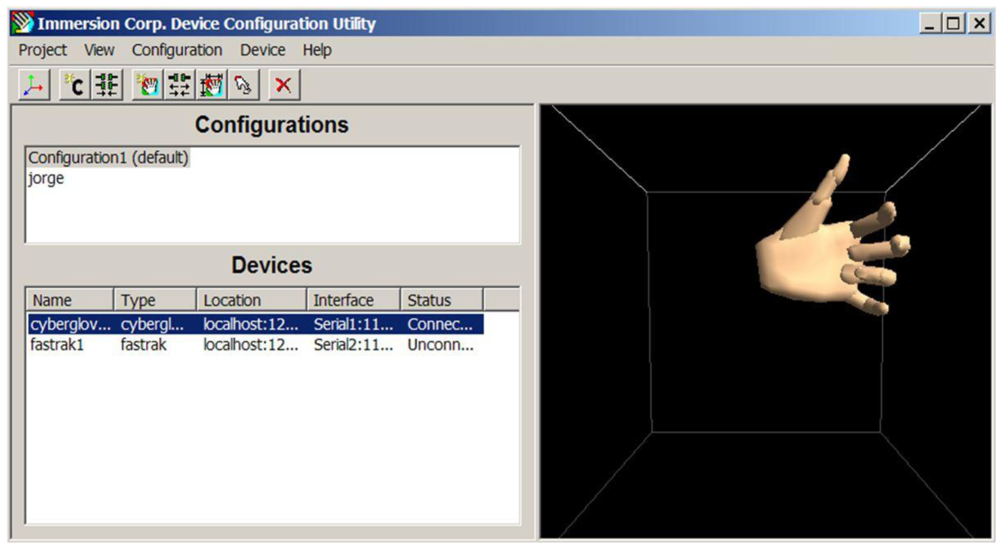Click the new device hand icon
1000x552 pixels.
point(148,85)
